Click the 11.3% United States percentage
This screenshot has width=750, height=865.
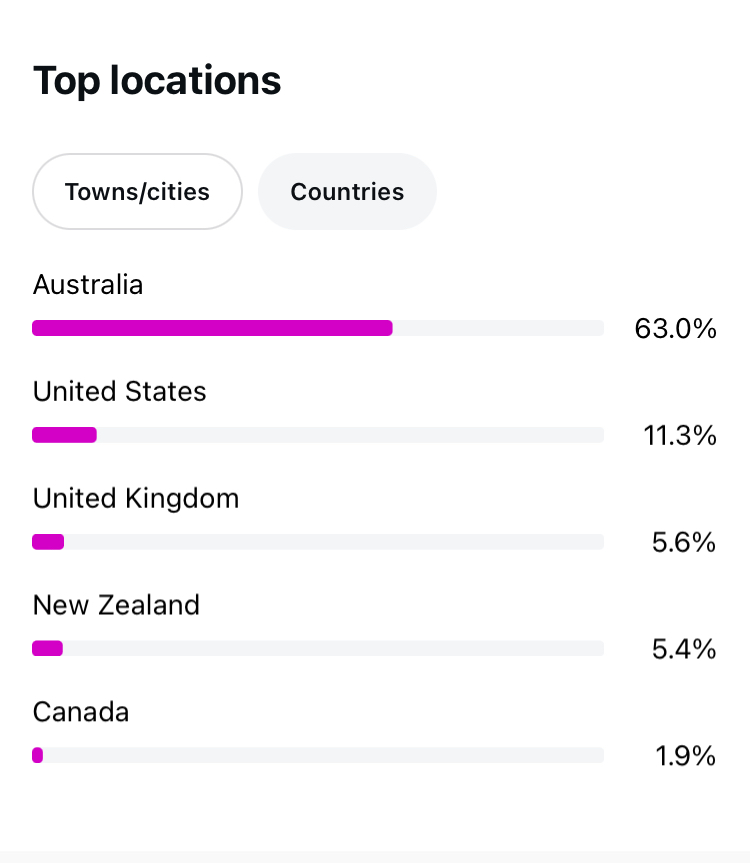[x=679, y=435]
